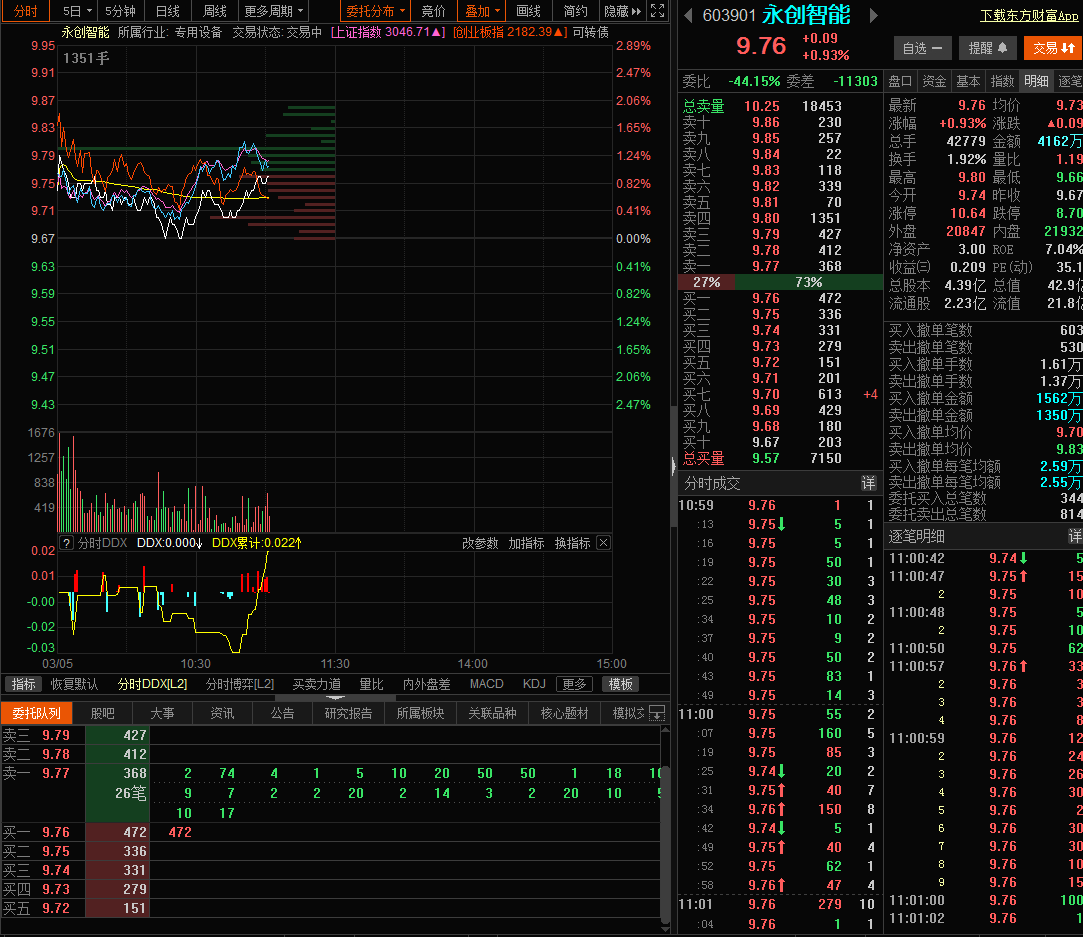Image resolution: width=1083 pixels, height=937 pixels.
Task: Click the 创业板指 2182.39 index link
Action: (x=510, y=32)
